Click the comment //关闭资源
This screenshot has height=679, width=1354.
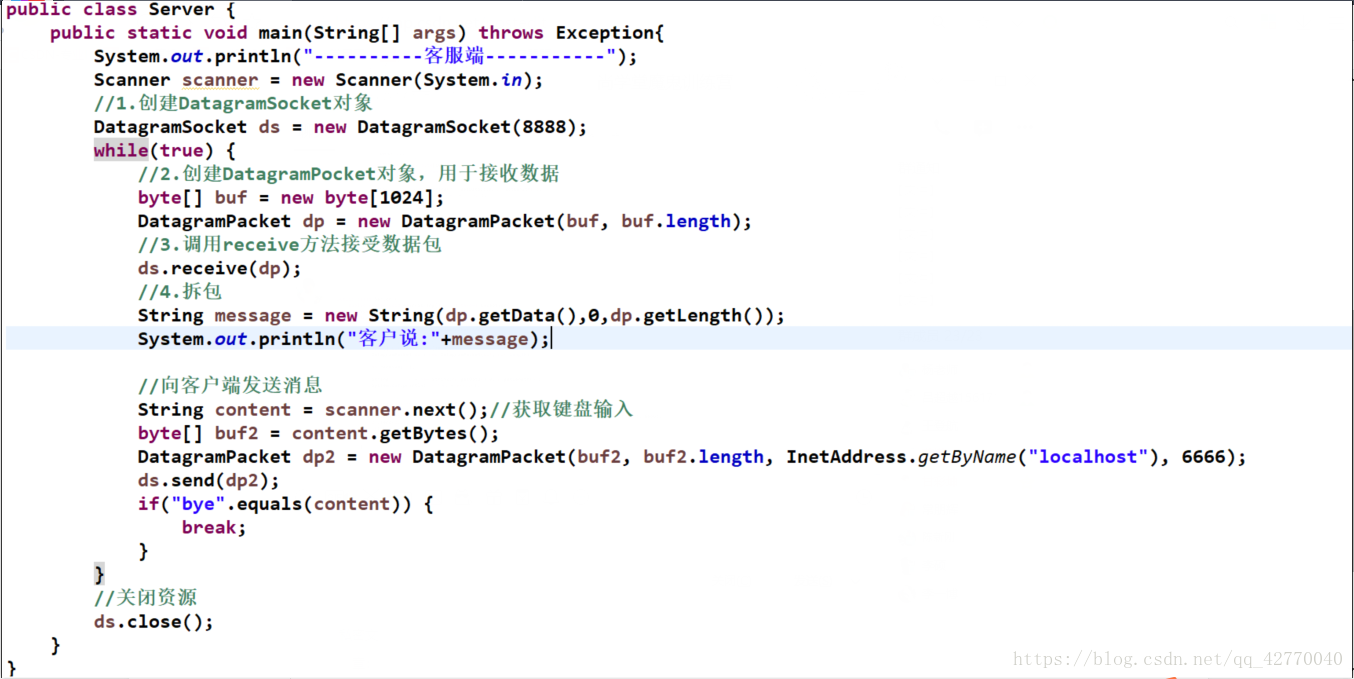146,598
